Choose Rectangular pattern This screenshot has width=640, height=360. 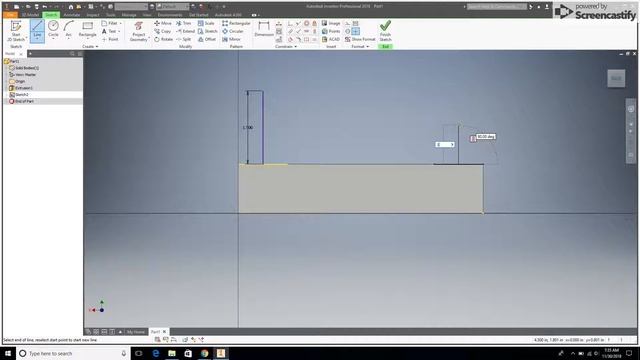click(236, 23)
